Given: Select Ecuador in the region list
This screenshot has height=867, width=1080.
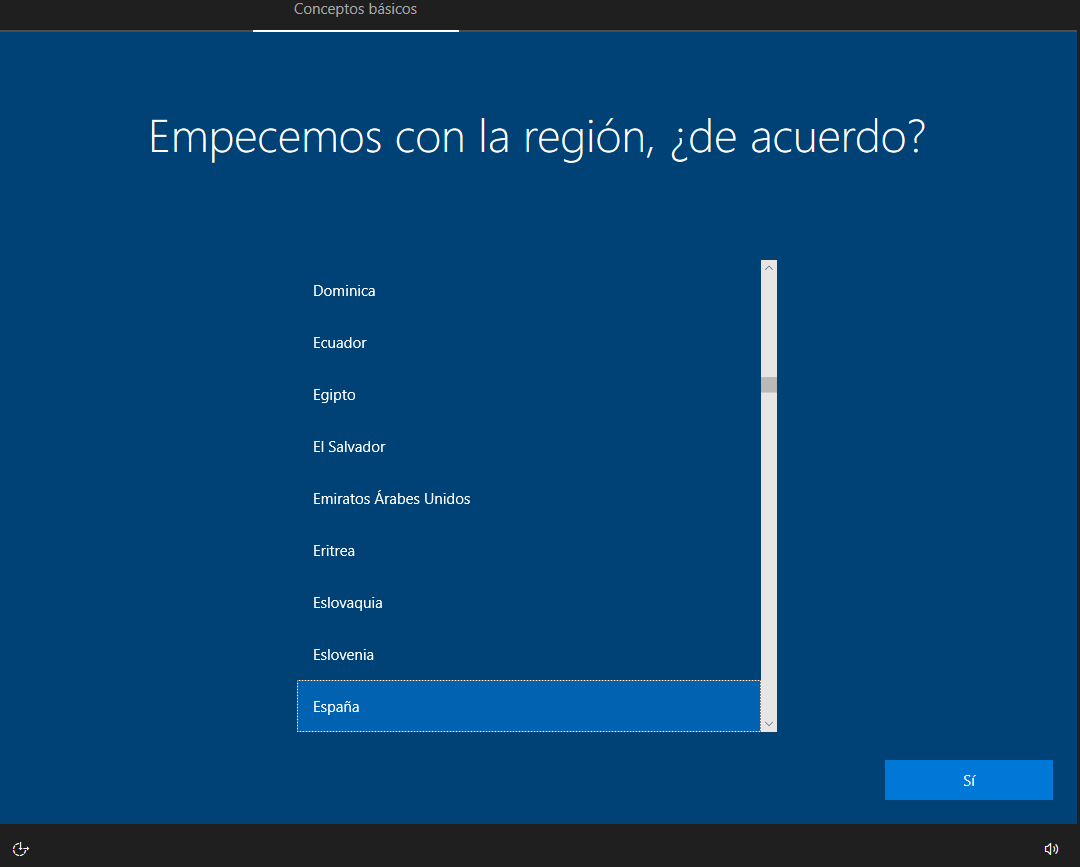Looking at the screenshot, I should pyautogui.click(x=529, y=342).
